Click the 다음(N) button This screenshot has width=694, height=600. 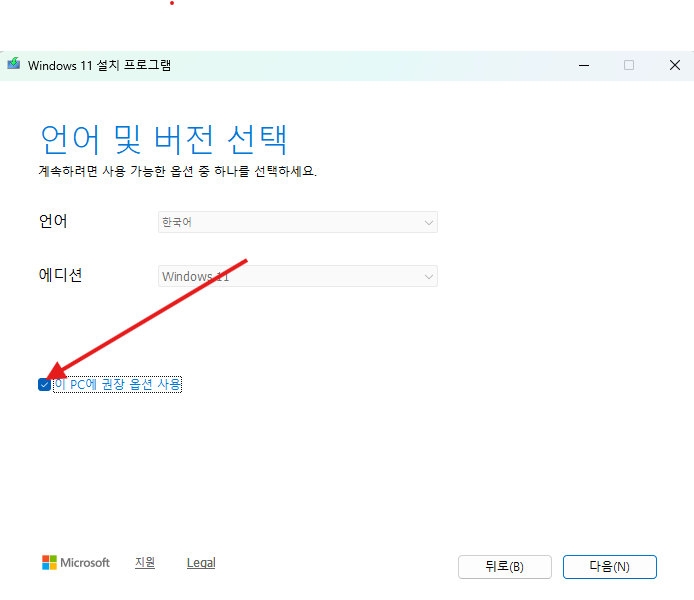609,566
